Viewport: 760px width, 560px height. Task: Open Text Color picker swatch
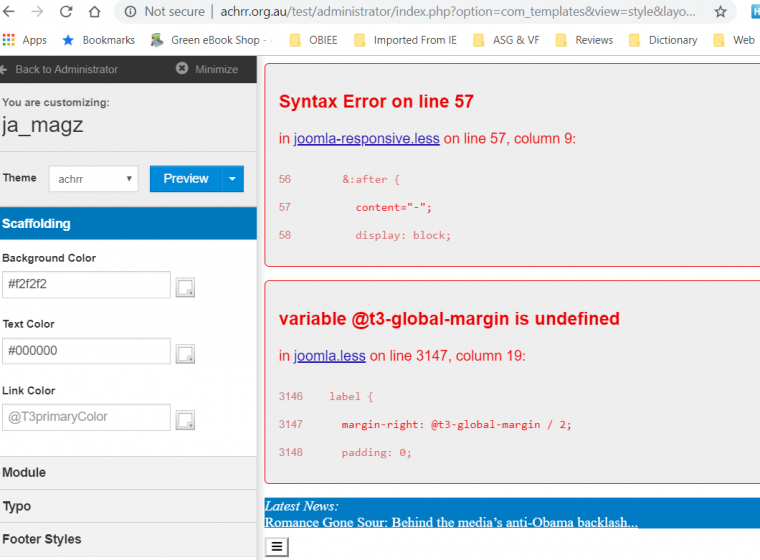tap(185, 353)
